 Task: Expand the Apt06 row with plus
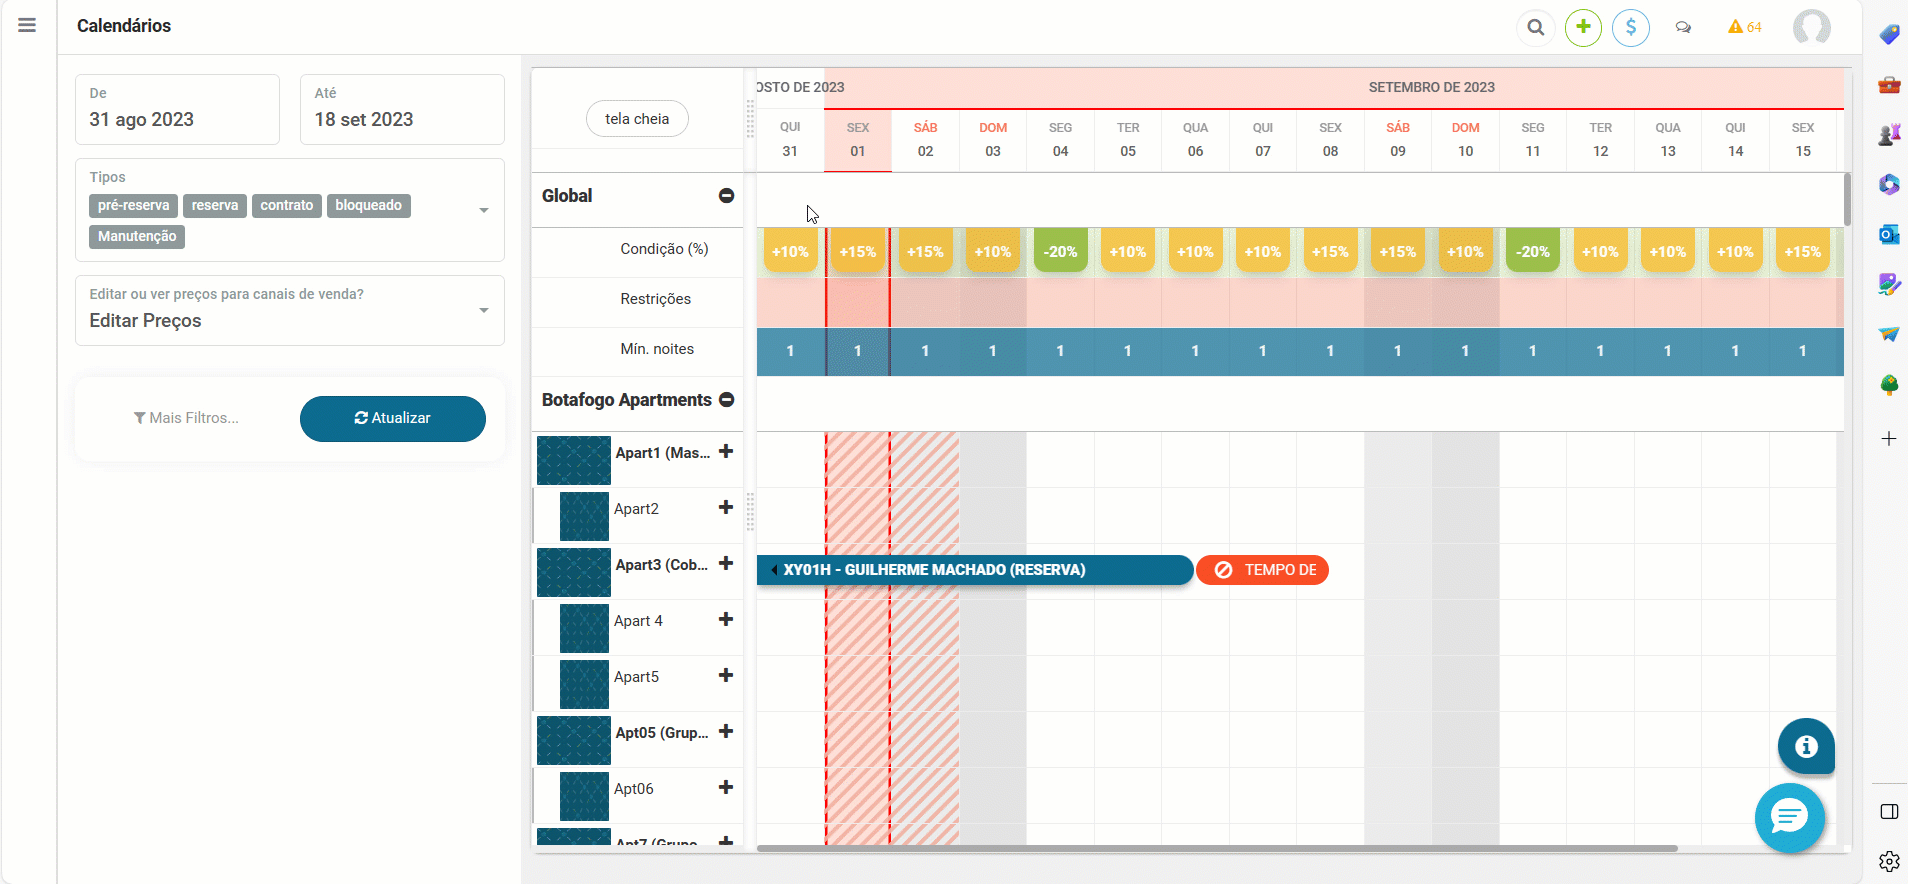click(726, 788)
